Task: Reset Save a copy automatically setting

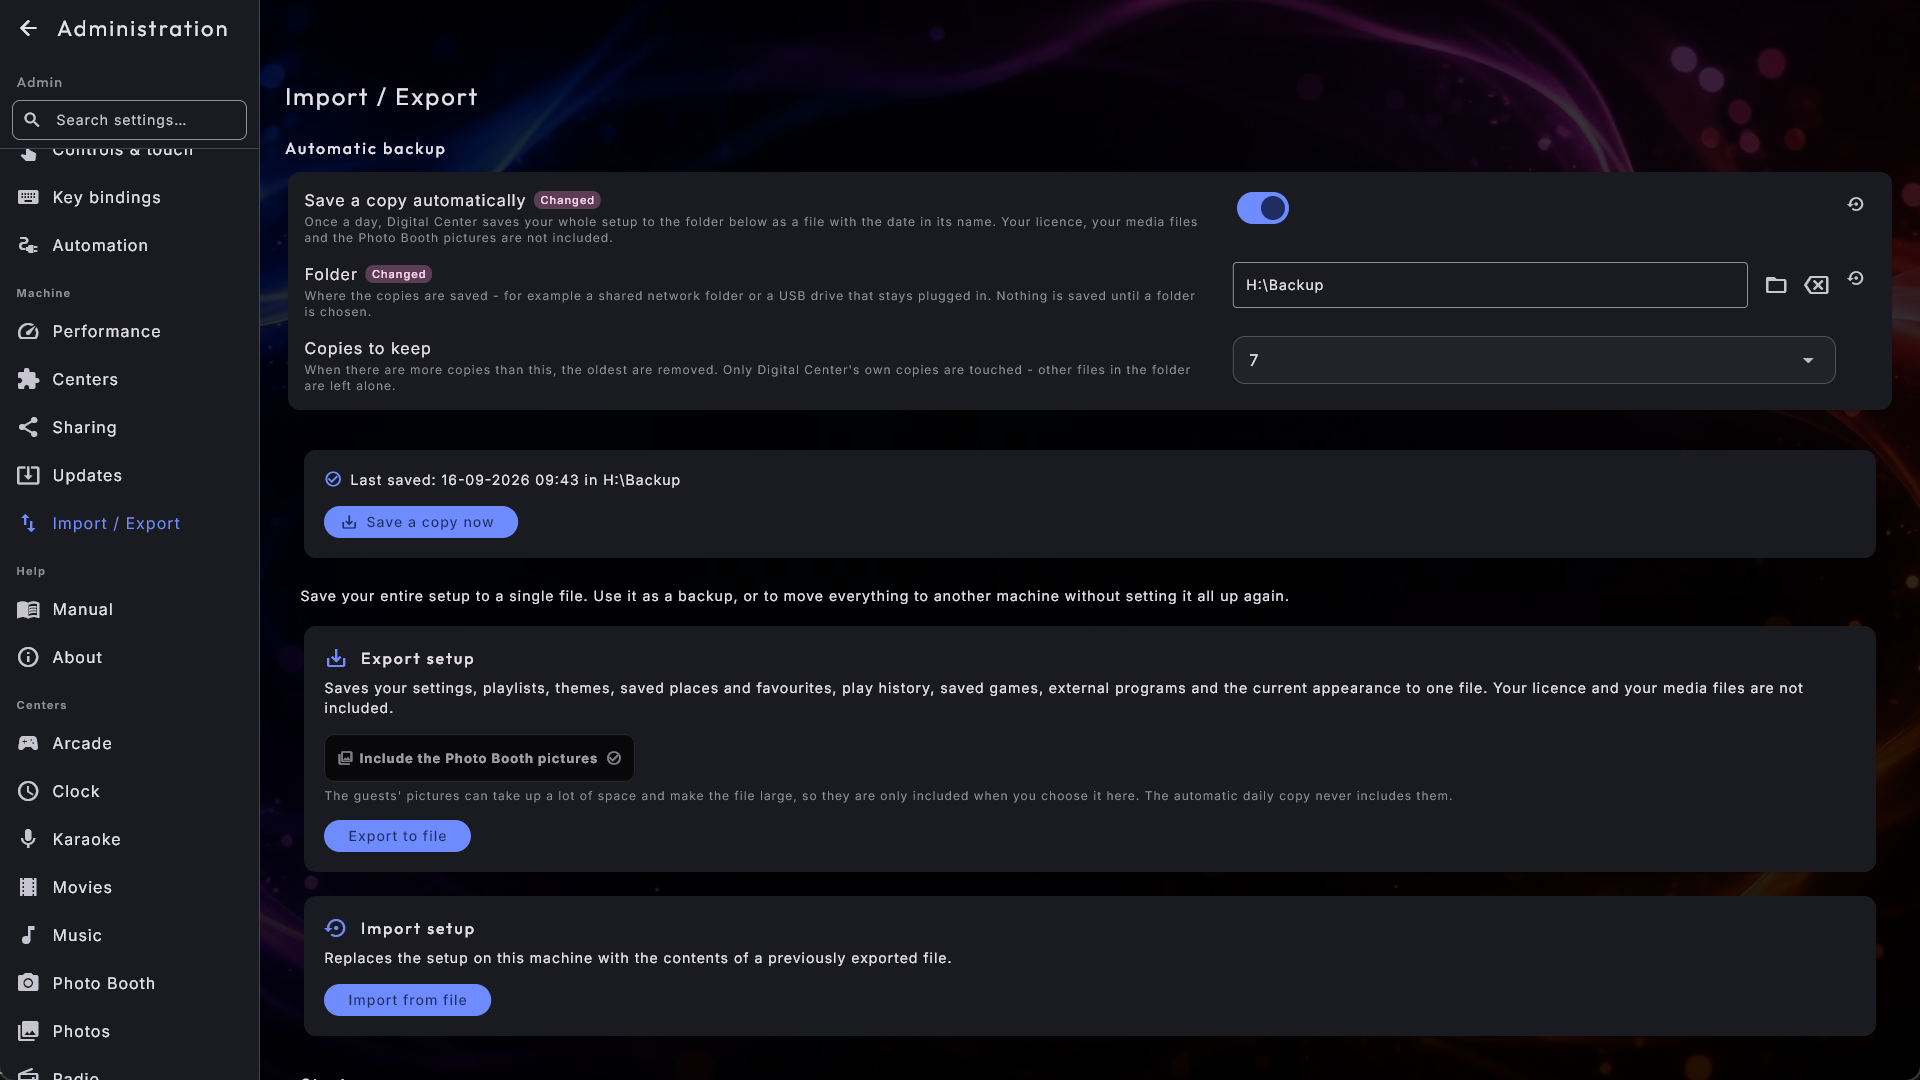Action: point(1855,204)
